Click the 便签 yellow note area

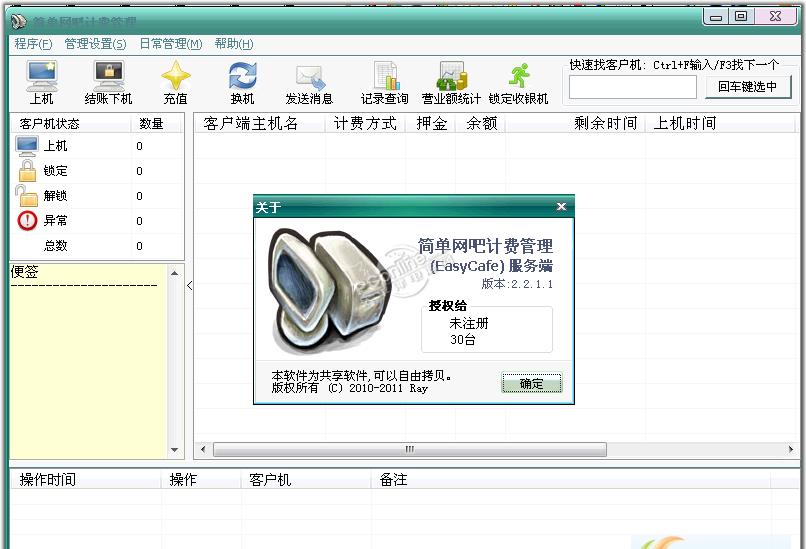pyautogui.click(x=88, y=361)
